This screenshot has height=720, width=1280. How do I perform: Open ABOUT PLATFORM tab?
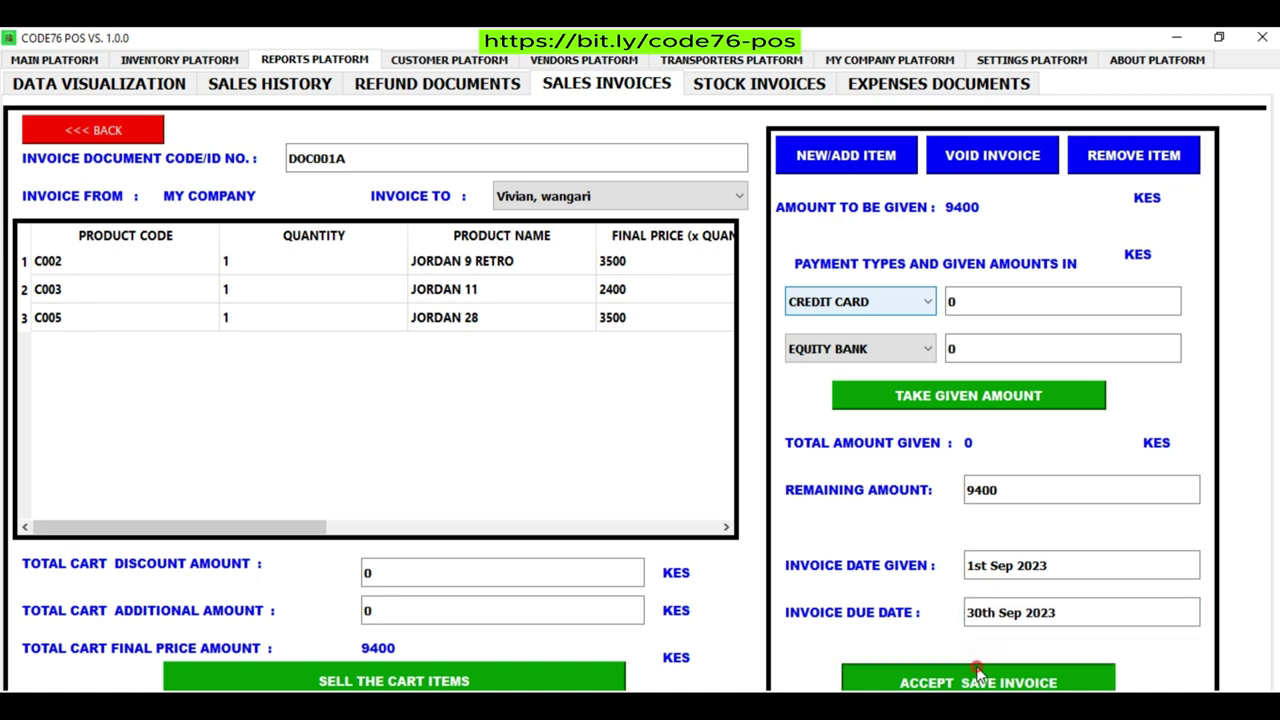pyautogui.click(x=1157, y=60)
